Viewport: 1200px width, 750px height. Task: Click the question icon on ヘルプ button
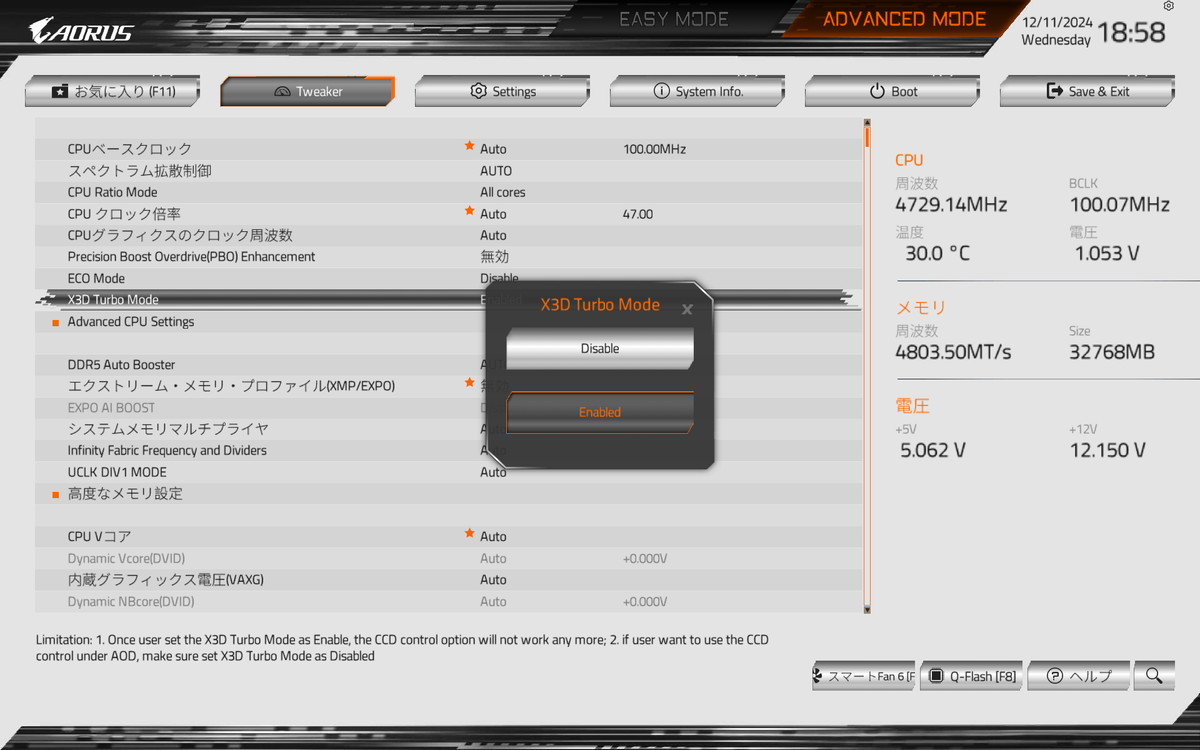coord(1054,676)
